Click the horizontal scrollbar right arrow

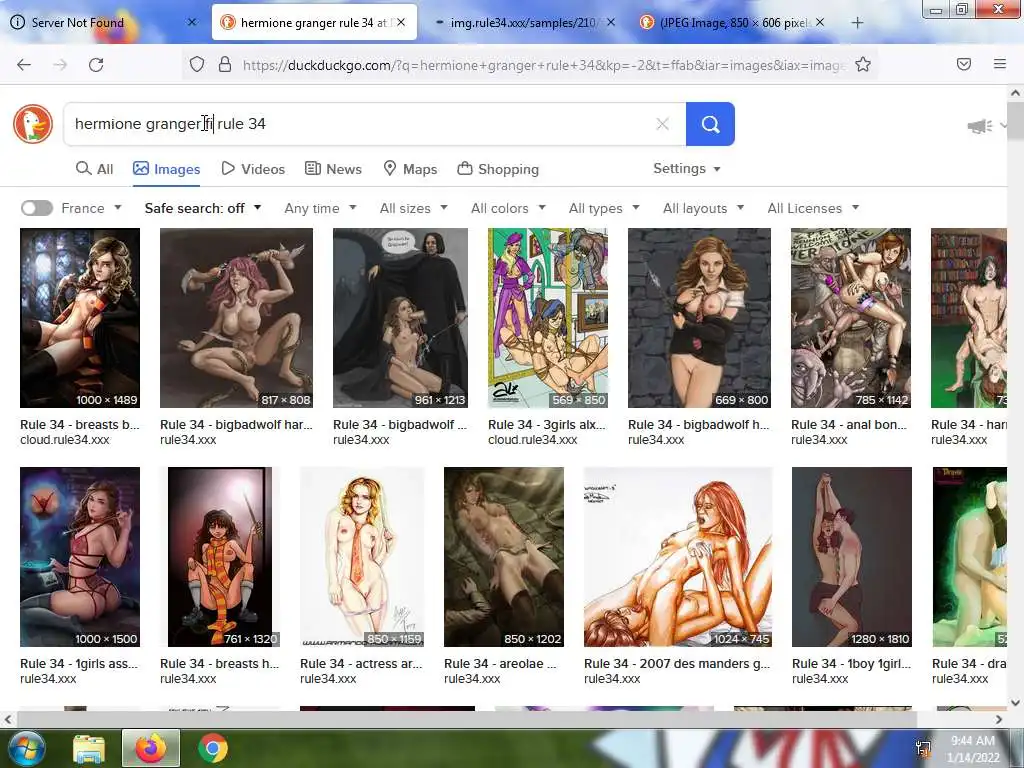(999, 719)
